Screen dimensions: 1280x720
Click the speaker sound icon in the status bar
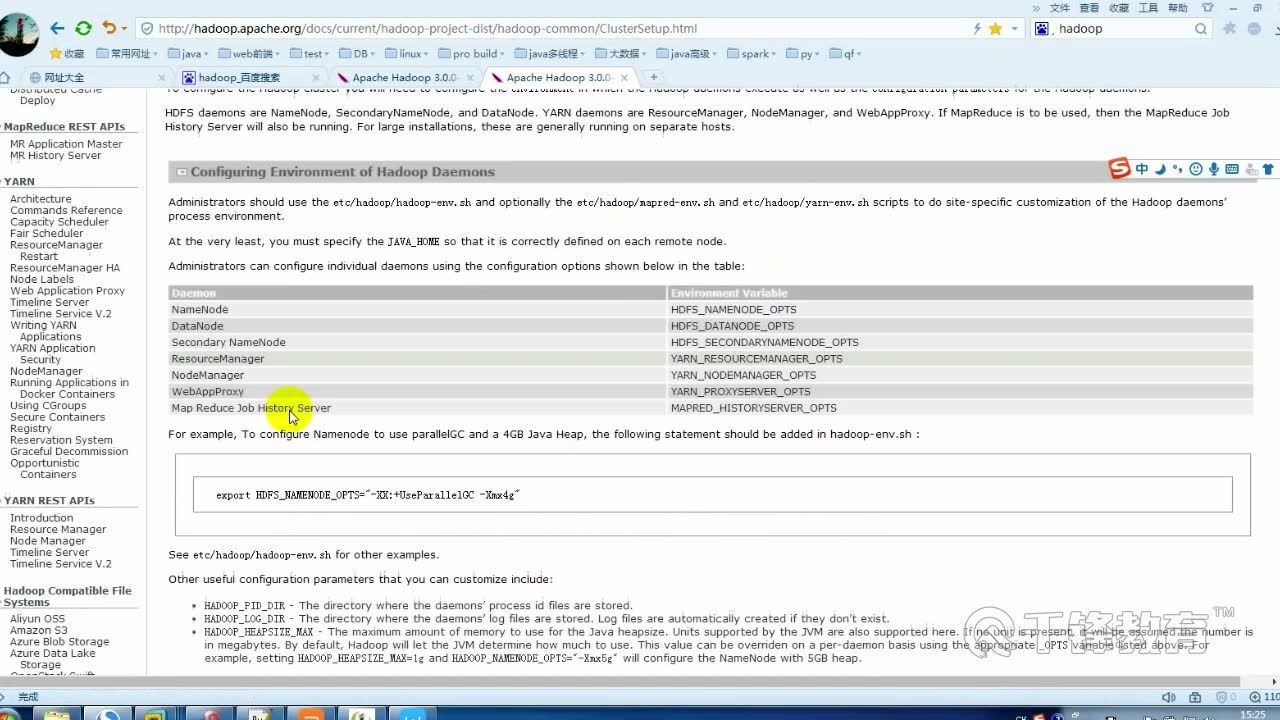click(1169, 697)
